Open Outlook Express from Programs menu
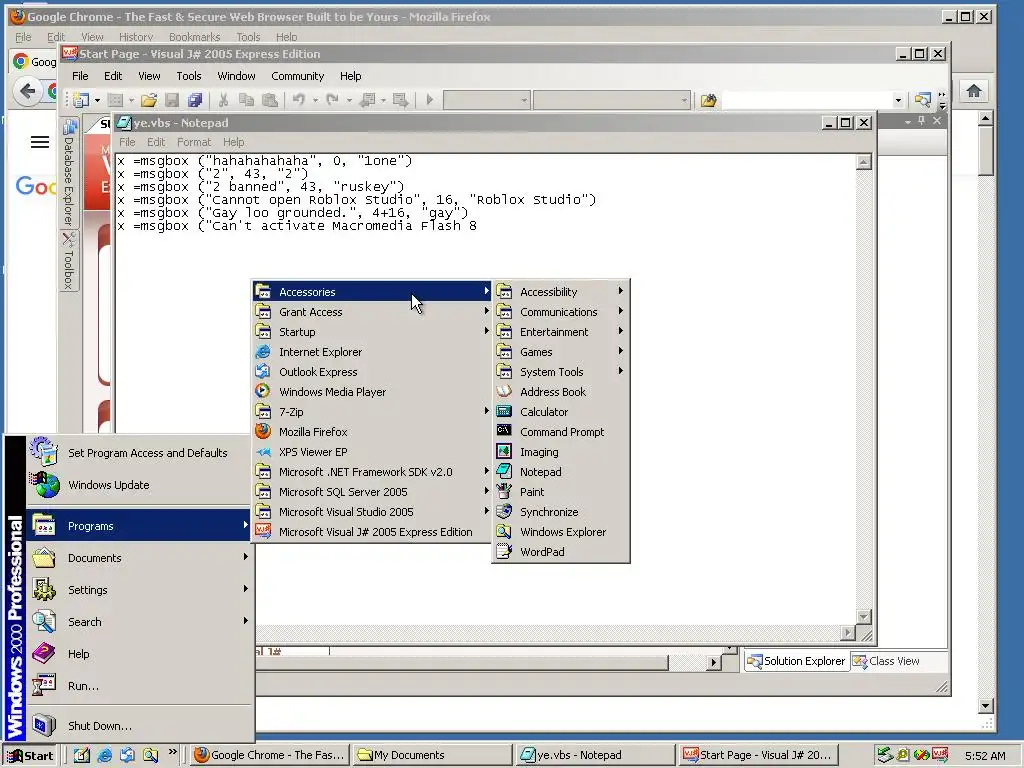The image size is (1024, 768). (x=372, y=372)
